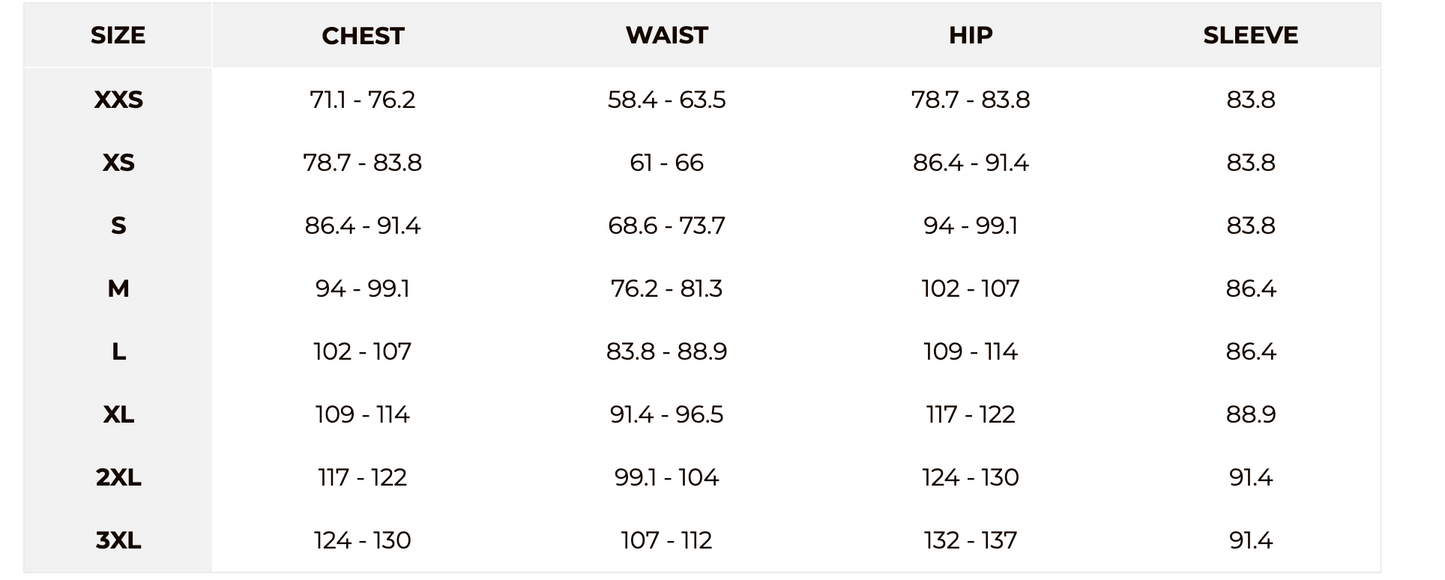
Task: Click the HIP column header
Action: 970,36
